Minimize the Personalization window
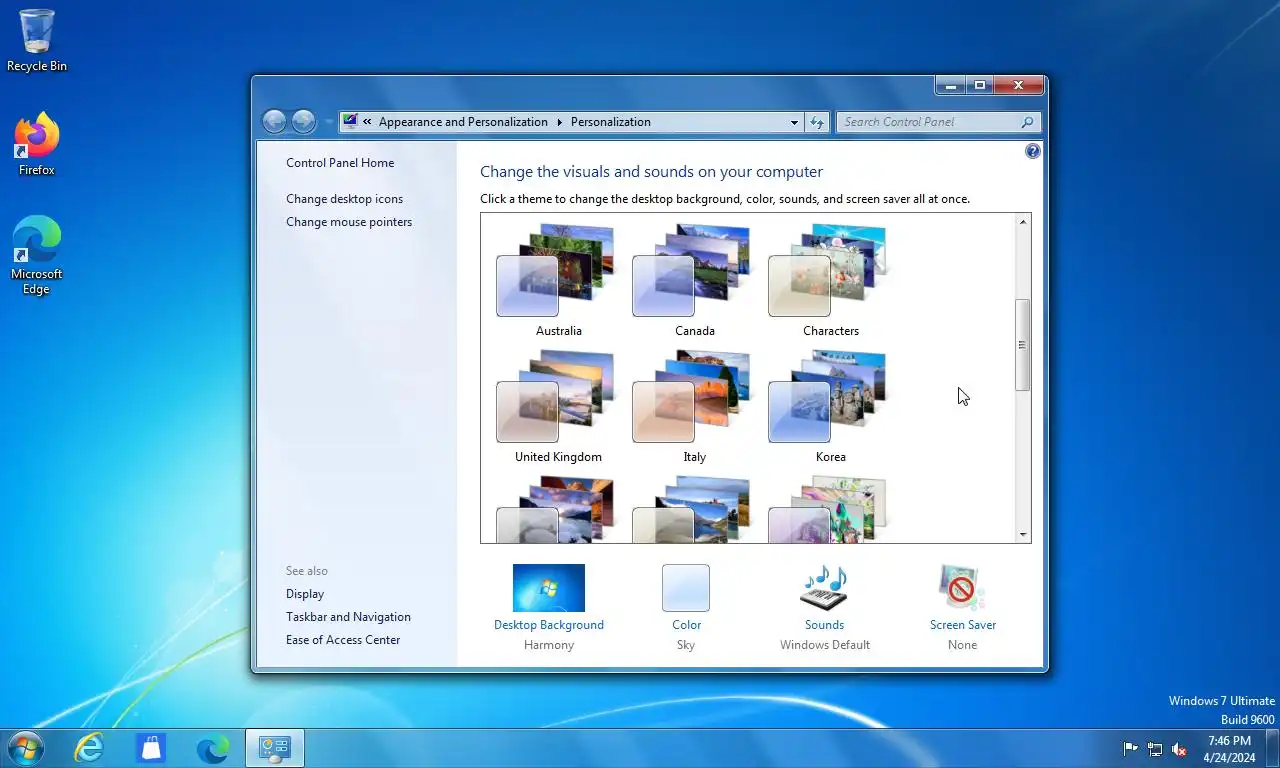The width and height of the screenshot is (1280, 768). click(951, 86)
